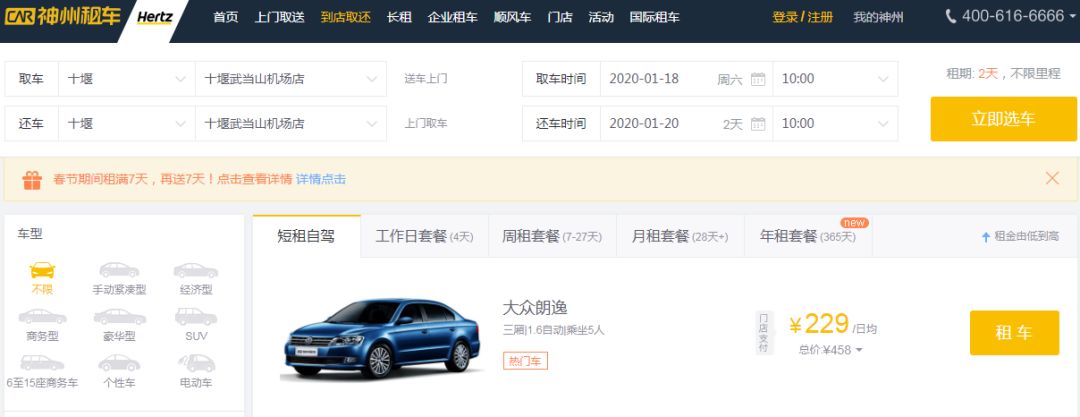Toggle 送车上门 delivery option
The image size is (1080, 417).
coord(426,79)
